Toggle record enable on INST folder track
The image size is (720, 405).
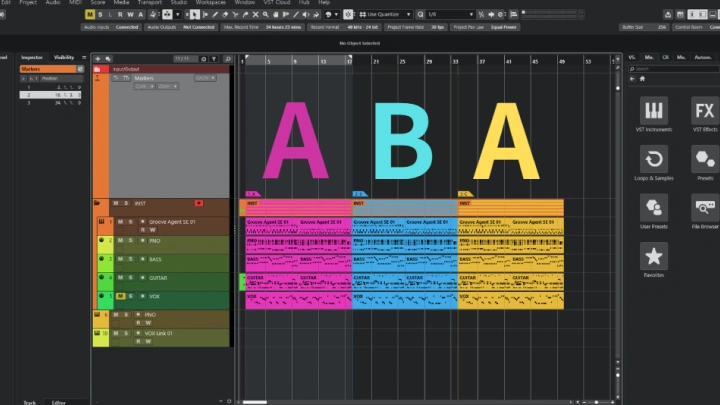pos(199,203)
